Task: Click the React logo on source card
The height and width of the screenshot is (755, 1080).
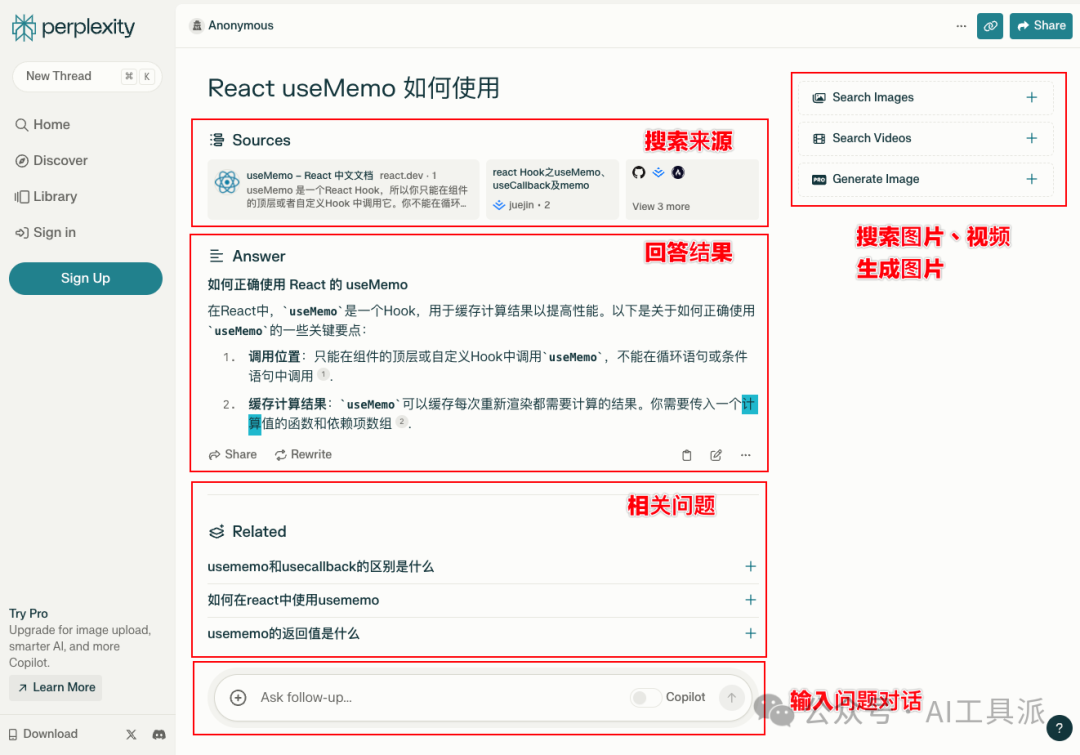Action: pos(227,183)
